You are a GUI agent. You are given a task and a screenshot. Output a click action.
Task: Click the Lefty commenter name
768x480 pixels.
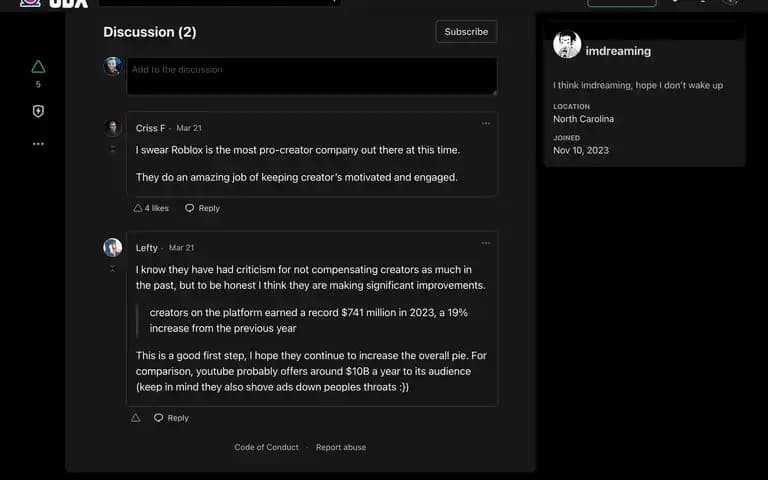pos(146,248)
